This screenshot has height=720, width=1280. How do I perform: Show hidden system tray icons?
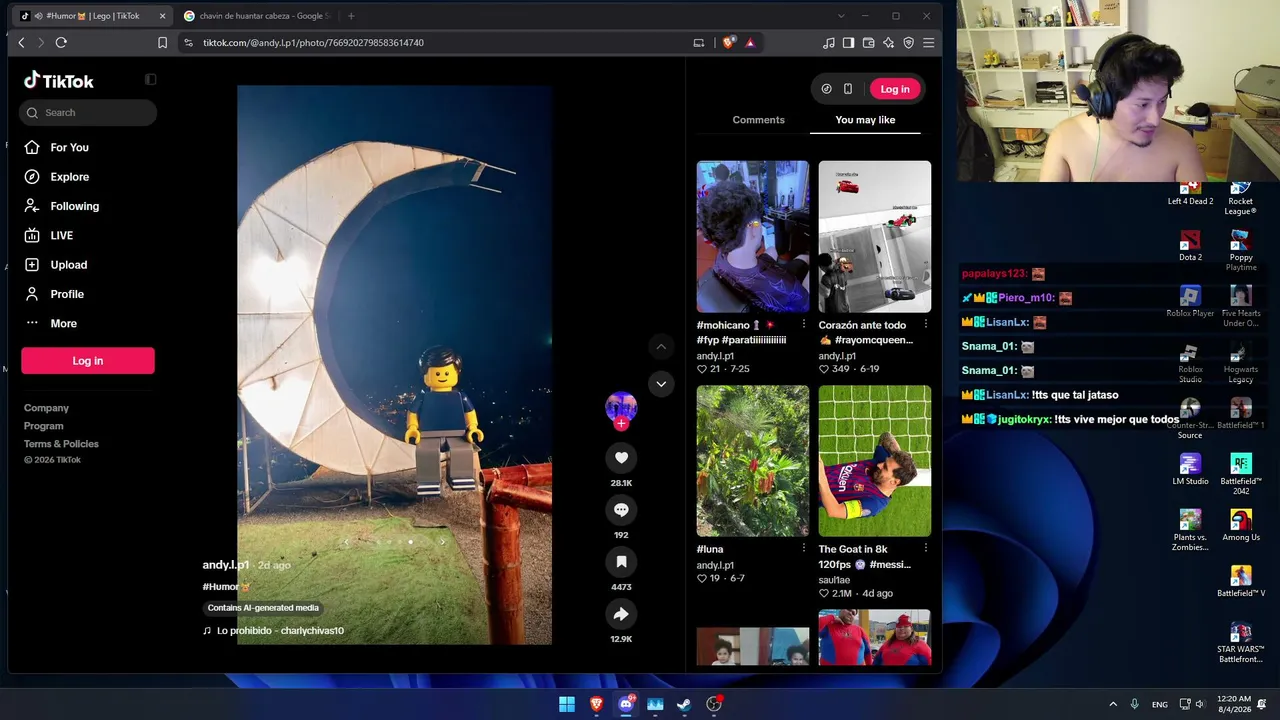coord(1113,704)
